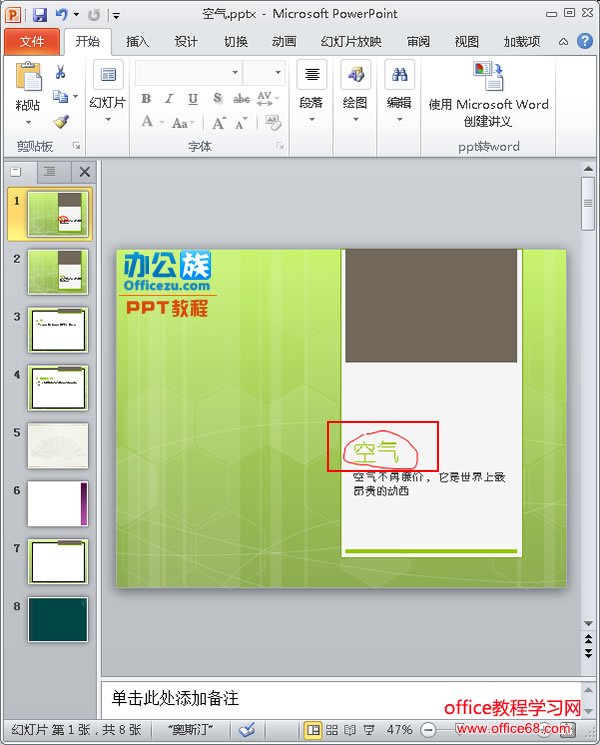
Task: Click the New Slide icon
Action: click(x=108, y=75)
